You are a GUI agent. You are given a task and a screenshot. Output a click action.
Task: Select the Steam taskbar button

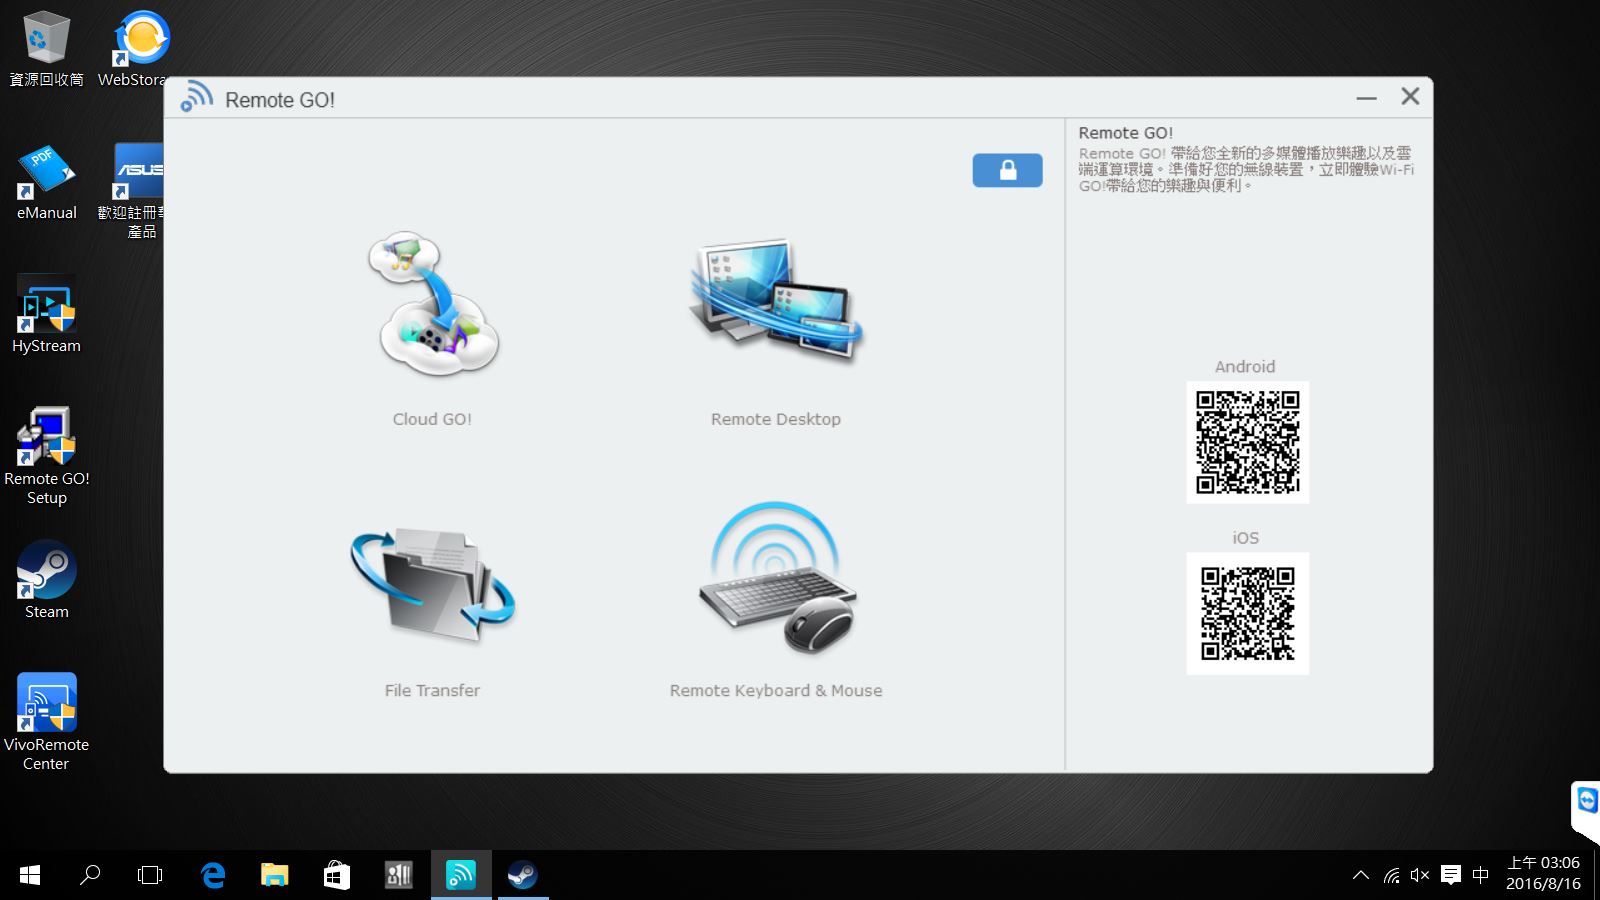tap(522, 876)
